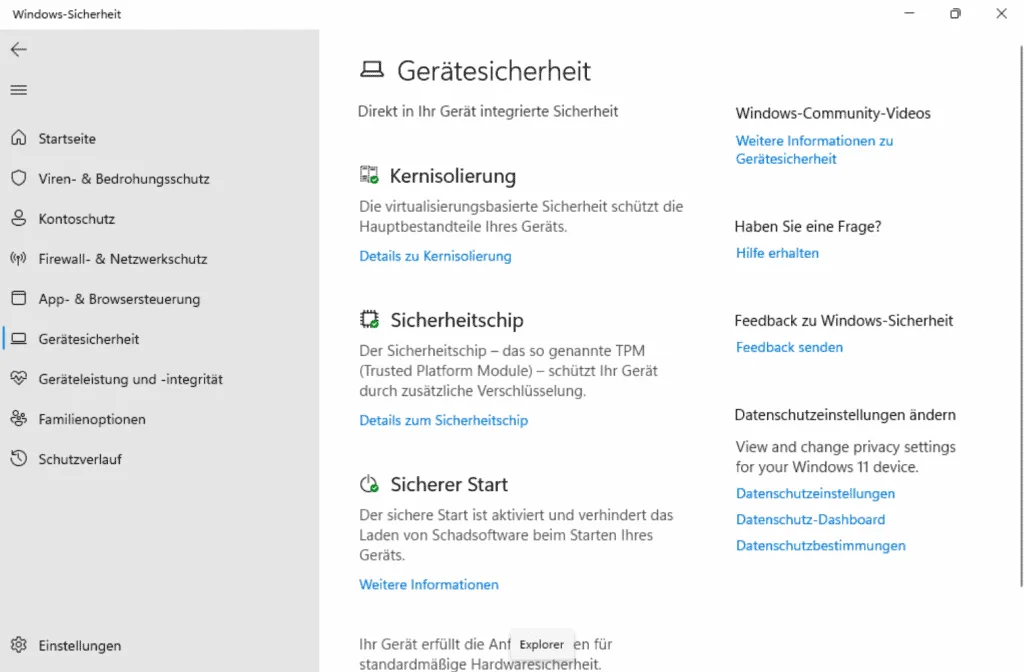Click the Geräteleistung heart icon

click(19, 379)
